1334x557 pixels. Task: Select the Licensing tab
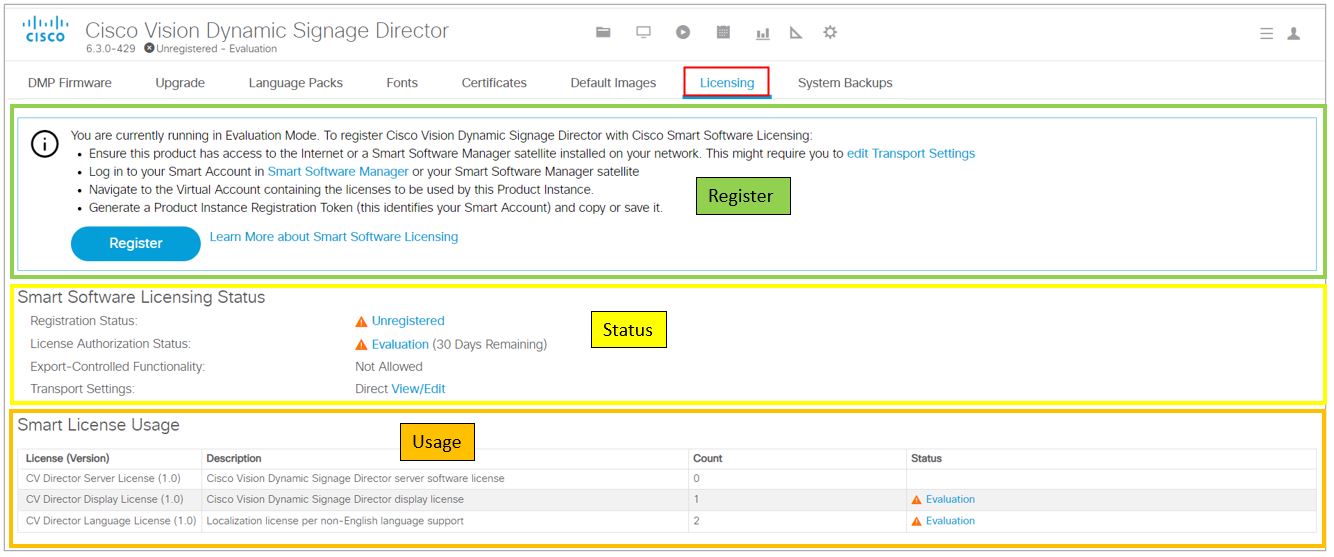tap(727, 83)
